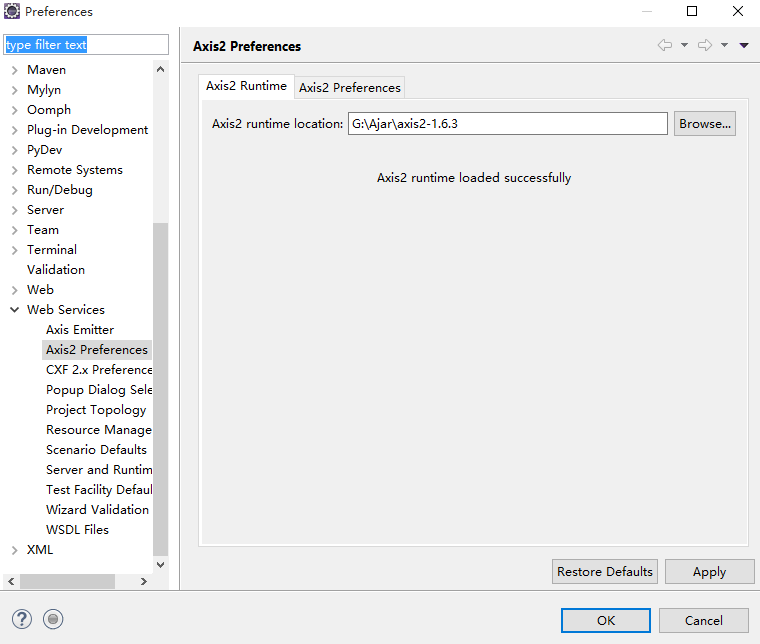The height and width of the screenshot is (644, 760).
Task: Expand the Server tree node
Action: 15,210
